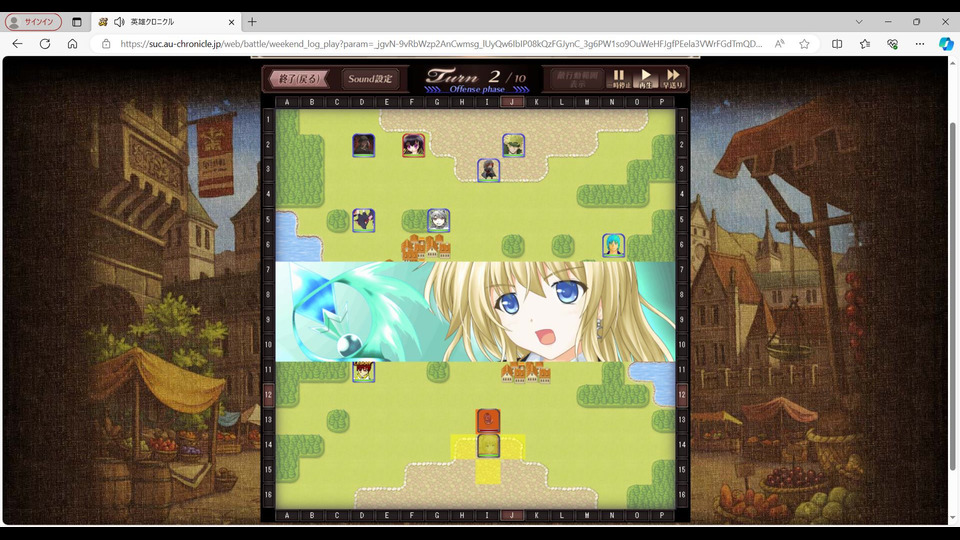960x540 pixels.
Task: Select the teal-haired unit at N6
Action: (x=613, y=246)
